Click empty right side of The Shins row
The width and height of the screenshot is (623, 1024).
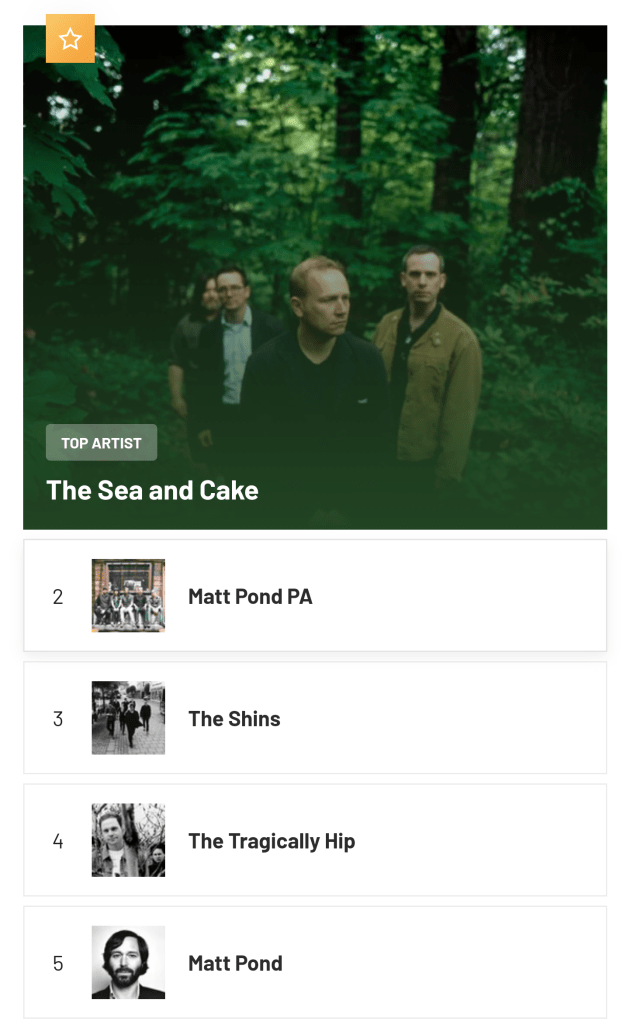coord(480,719)
